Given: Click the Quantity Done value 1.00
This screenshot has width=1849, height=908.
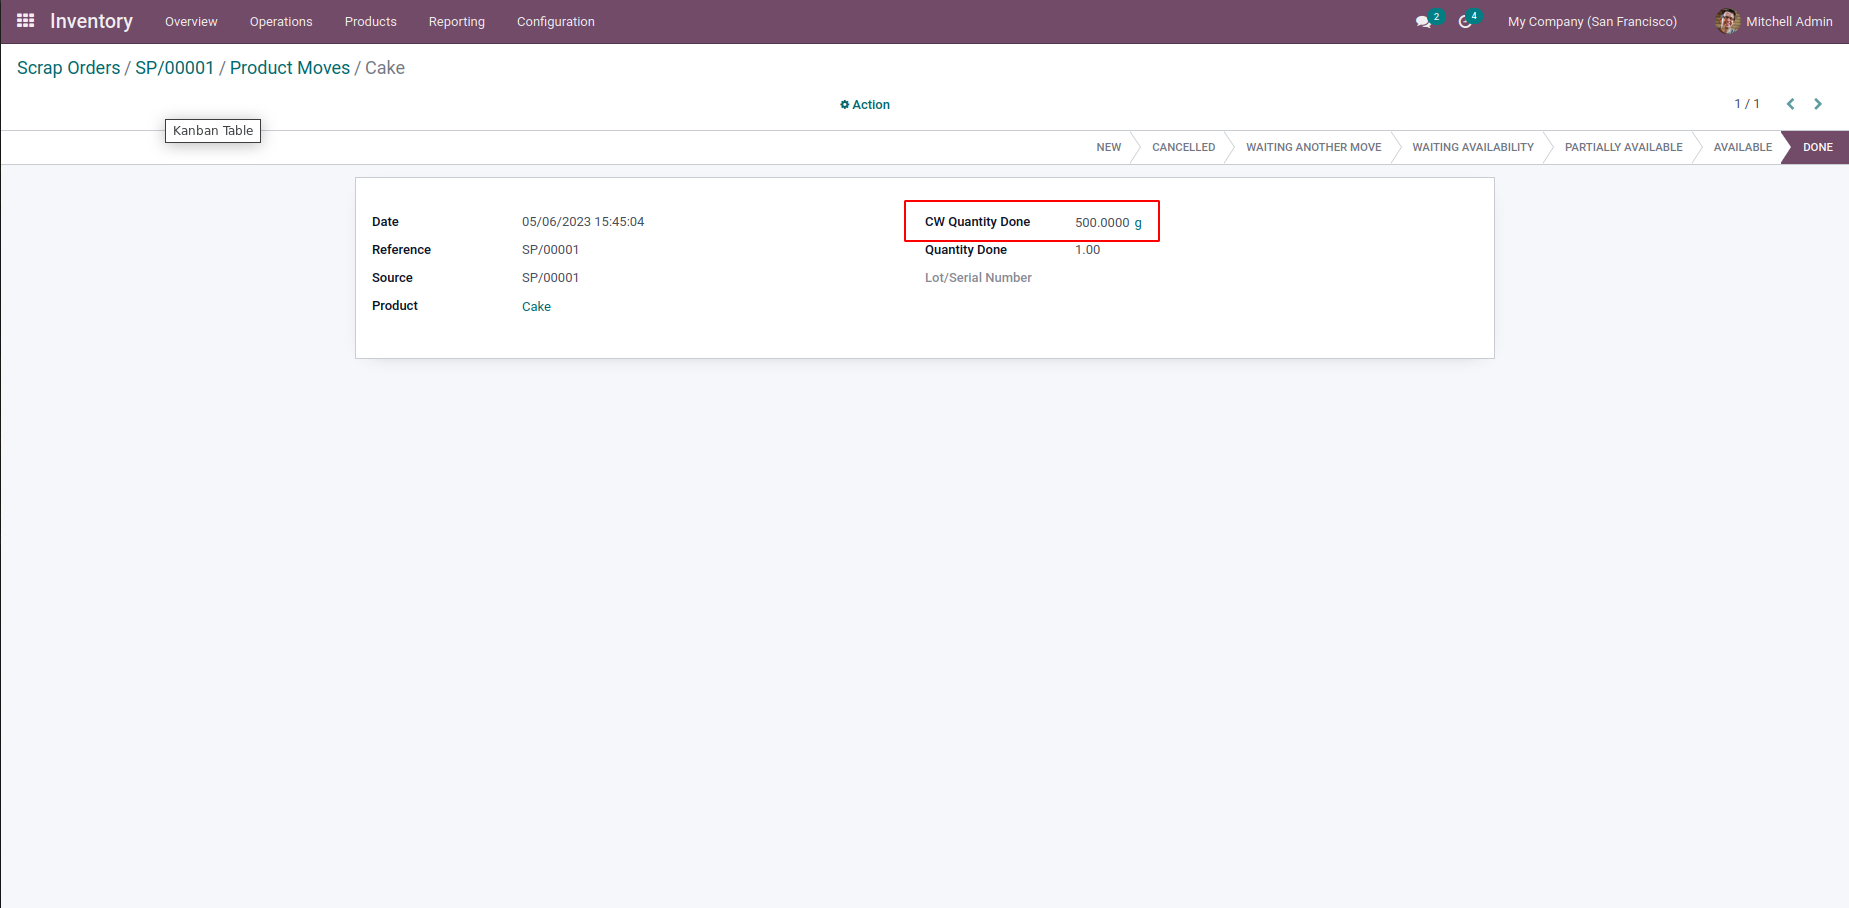Looking at the screenshot, I should click(x=1087, y=250).
